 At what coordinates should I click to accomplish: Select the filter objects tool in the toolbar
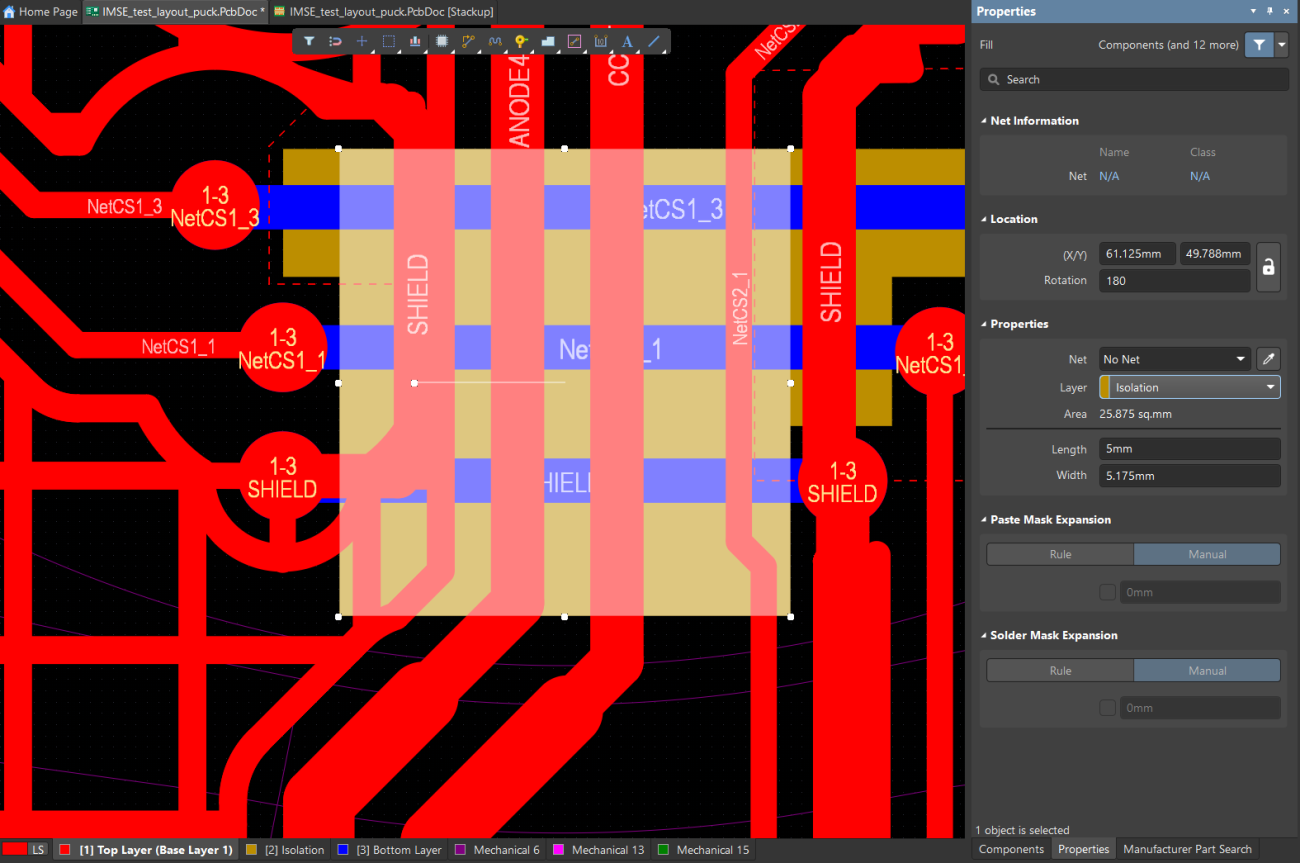[x=308, y=41]
